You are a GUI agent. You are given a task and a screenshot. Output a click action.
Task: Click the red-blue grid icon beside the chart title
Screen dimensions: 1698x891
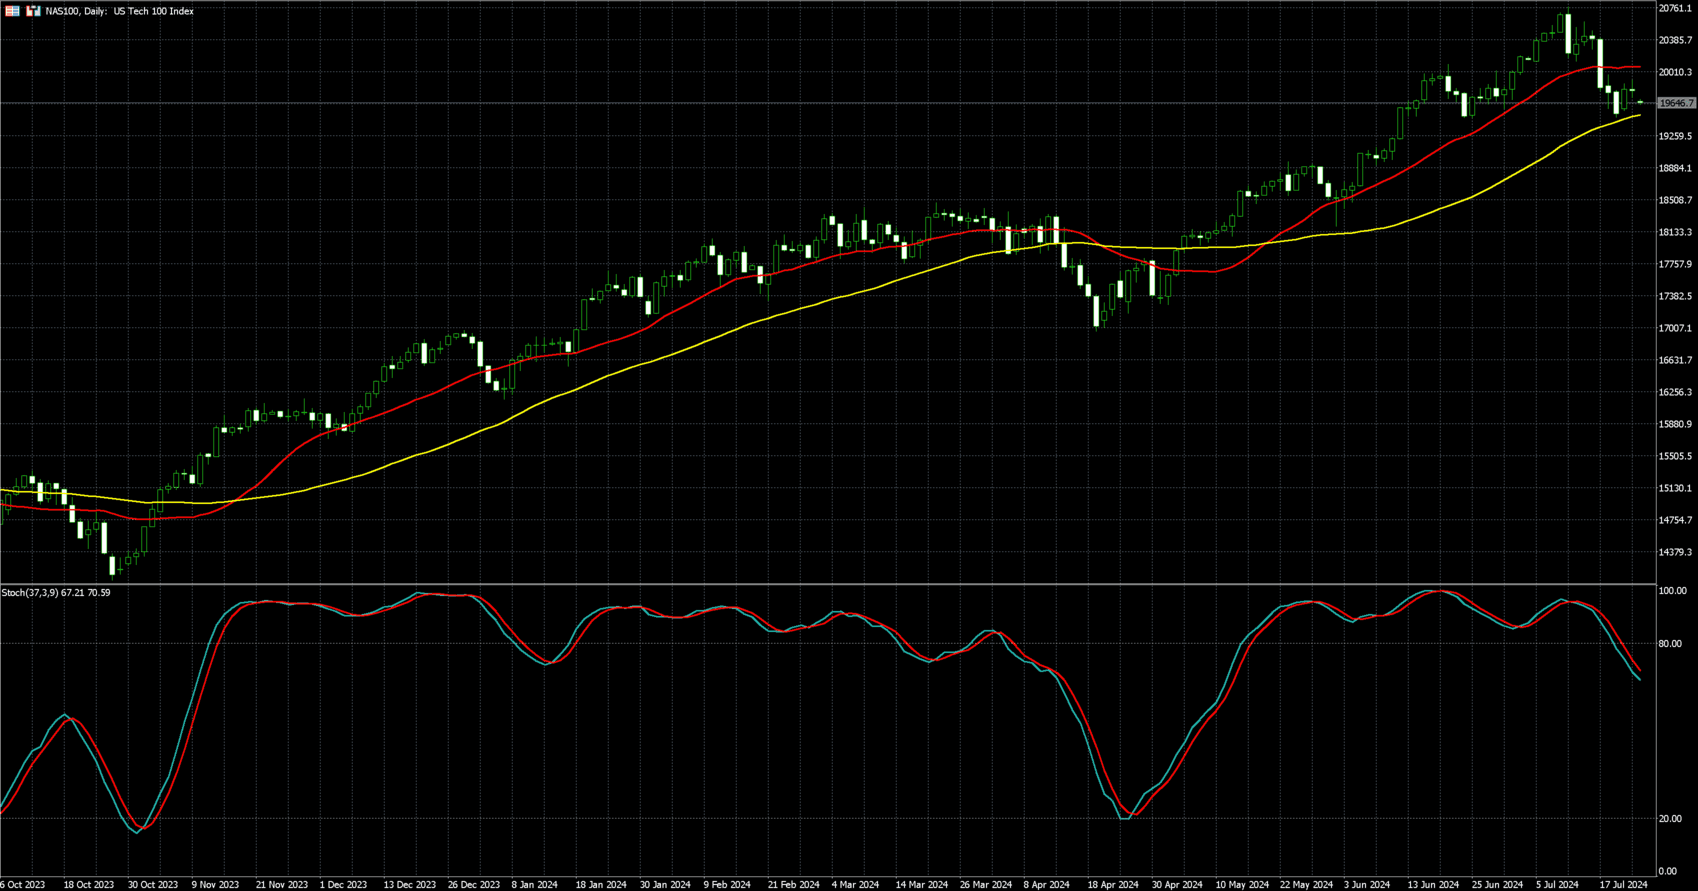point(12,11)
